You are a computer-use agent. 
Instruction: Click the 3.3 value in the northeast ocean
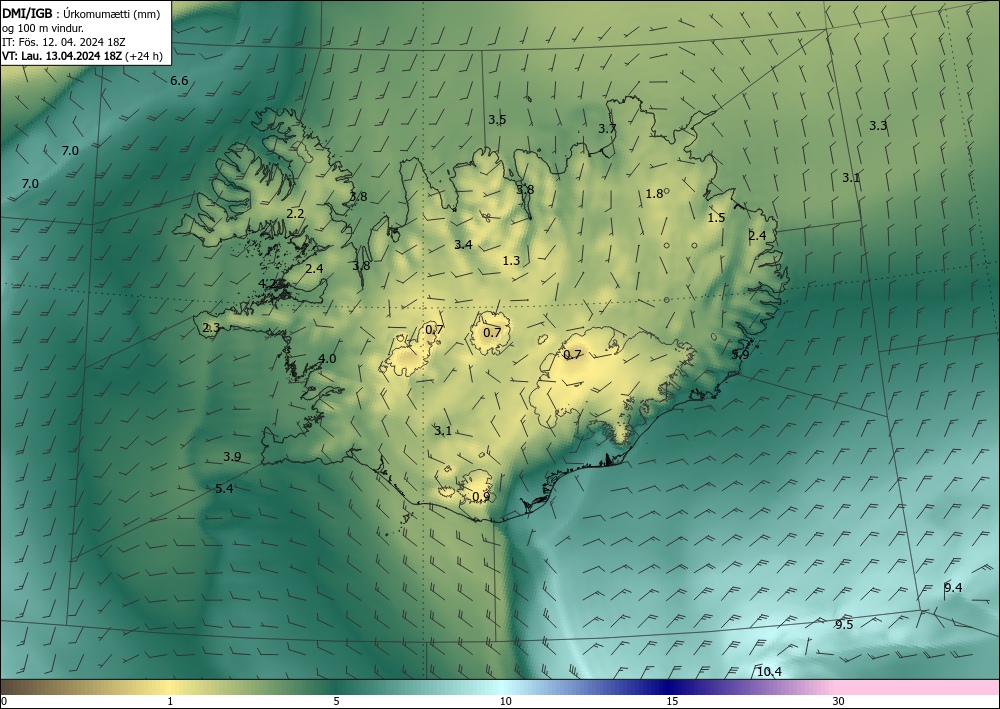(x=878, y=126)
